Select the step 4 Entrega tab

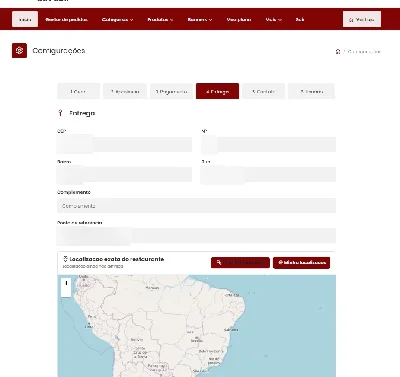coord(217,91)
